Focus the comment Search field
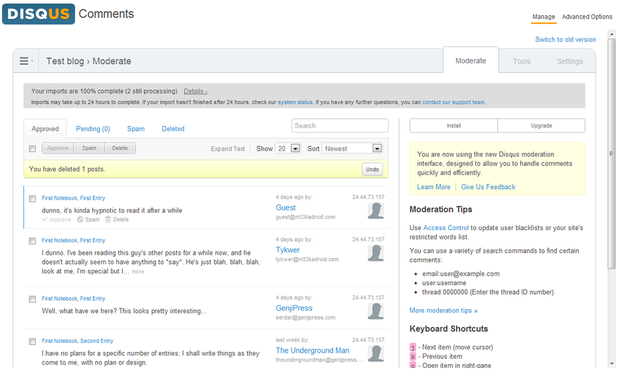Screen dimensions: 620x376 point(340,126)
